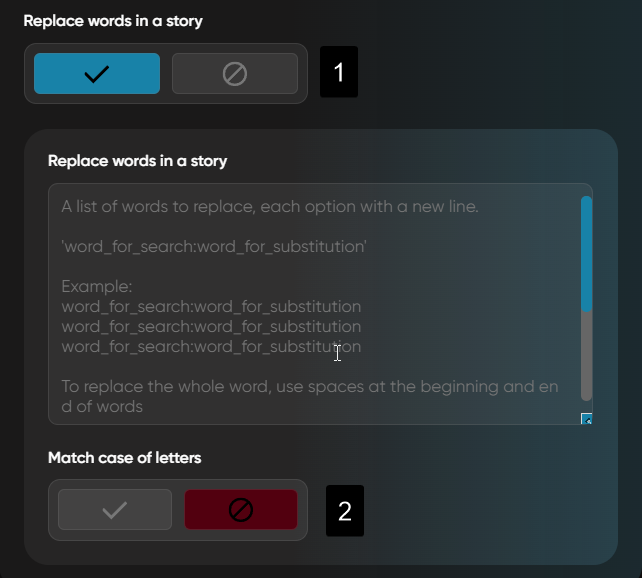Click the checkmark icon in the top toggle

coord(97,74)
